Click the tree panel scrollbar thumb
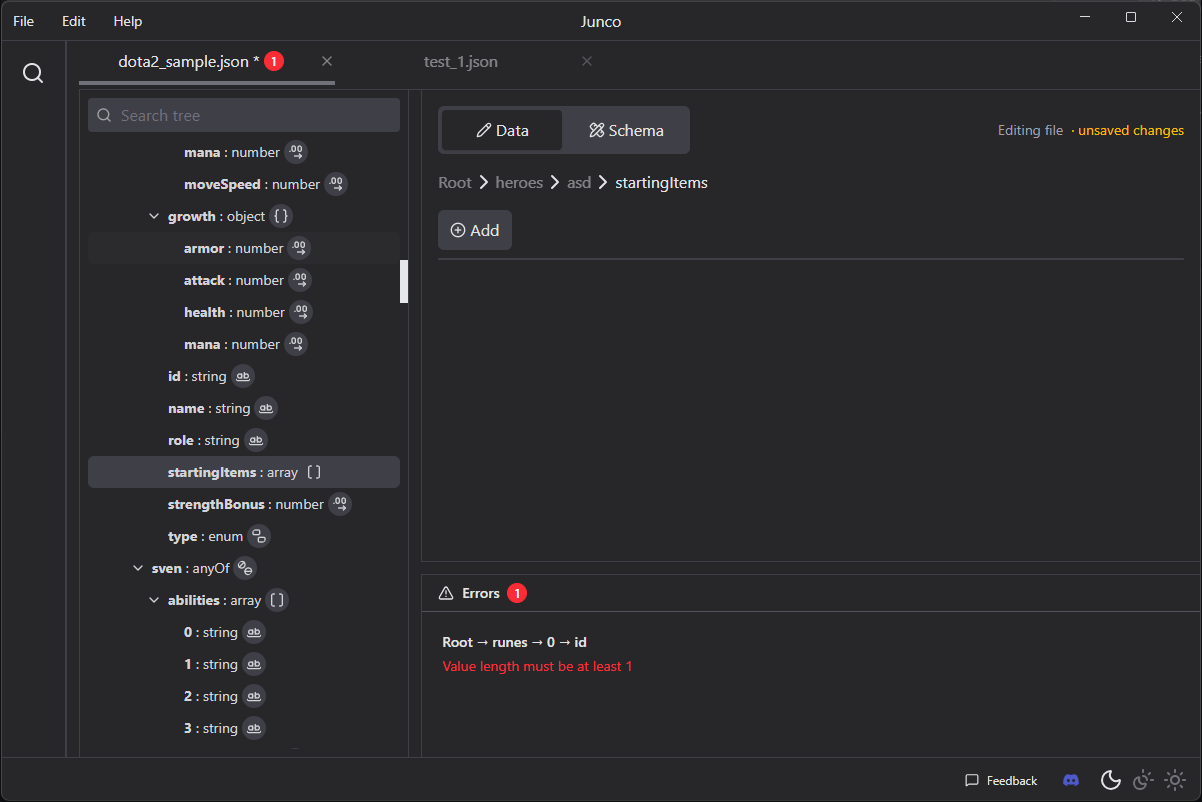 [x=404, y=281]
